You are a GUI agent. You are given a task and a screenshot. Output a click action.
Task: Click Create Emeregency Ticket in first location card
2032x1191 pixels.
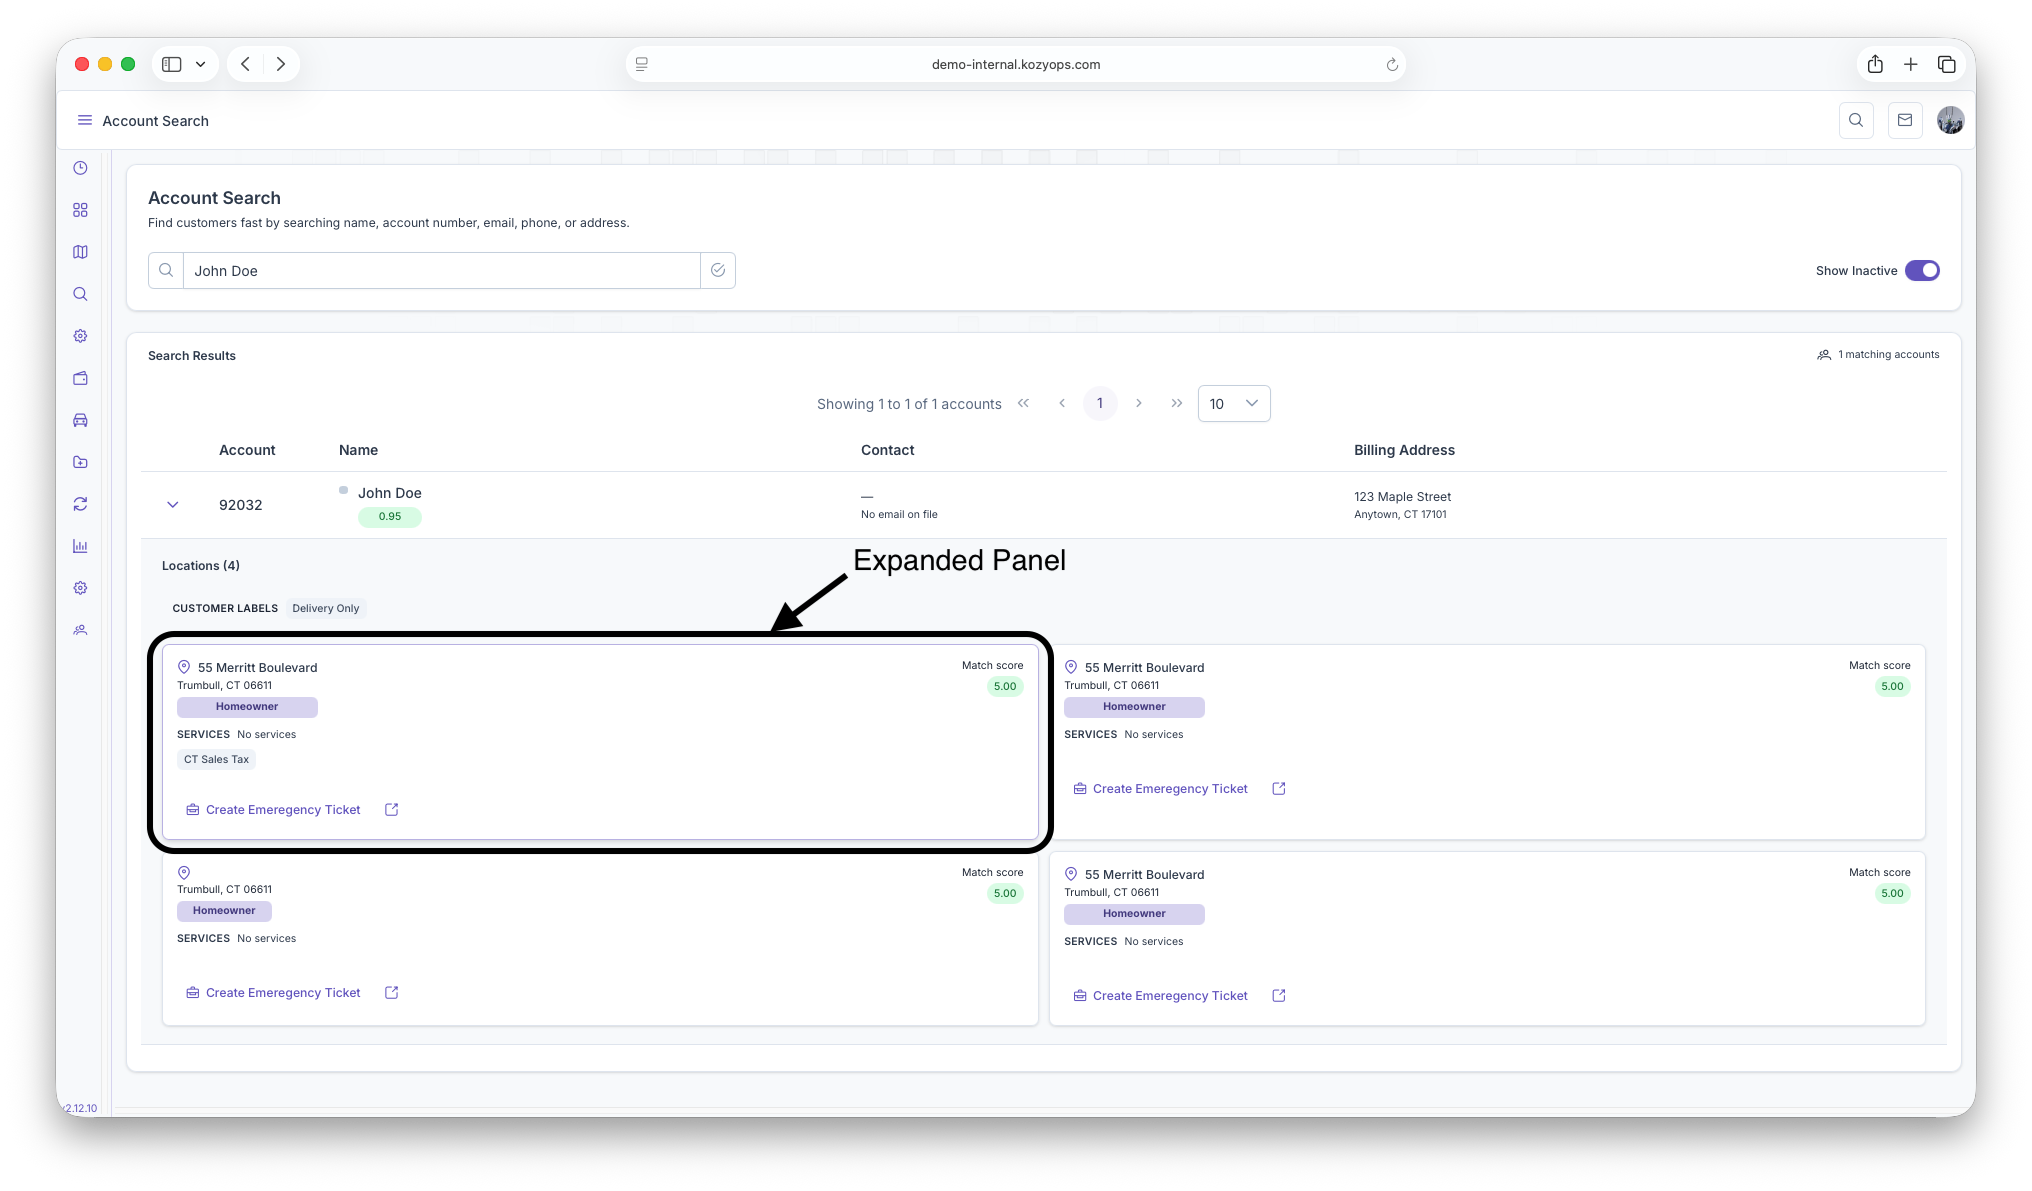282,810
